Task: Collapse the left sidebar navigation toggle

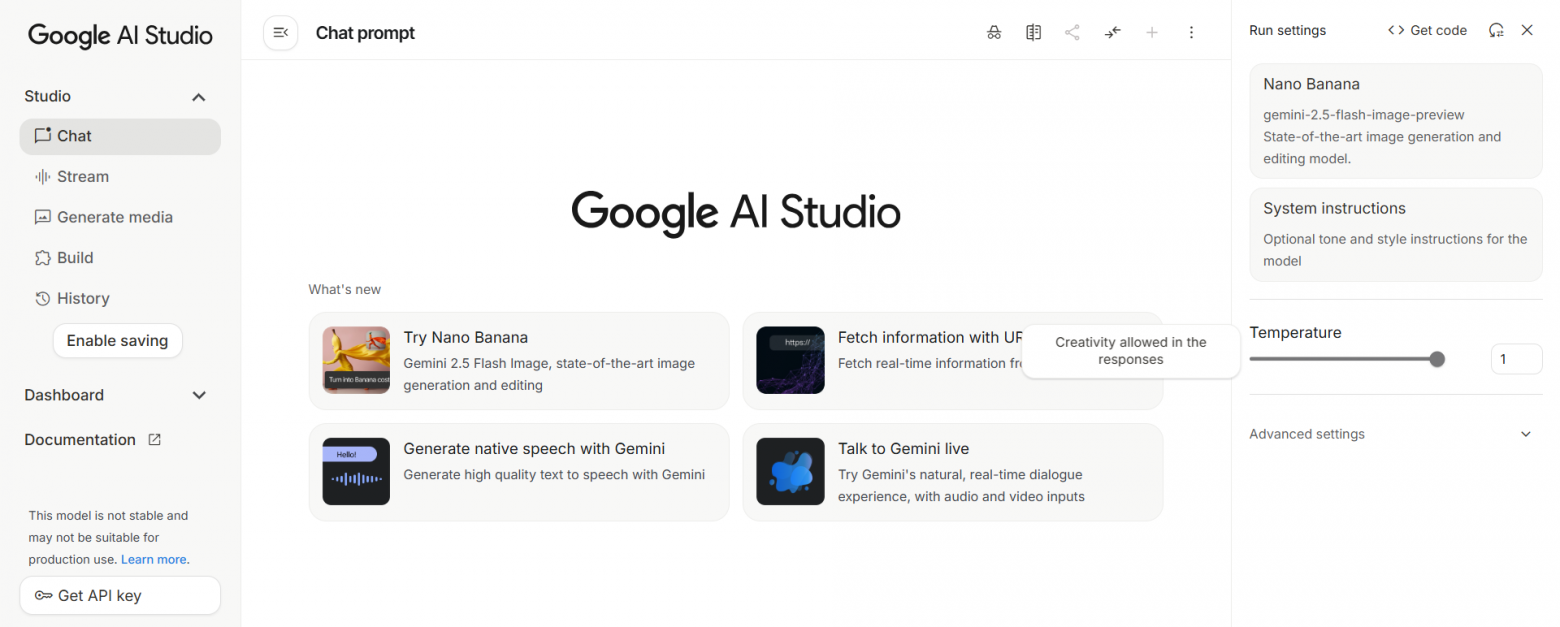Action: 281,33
